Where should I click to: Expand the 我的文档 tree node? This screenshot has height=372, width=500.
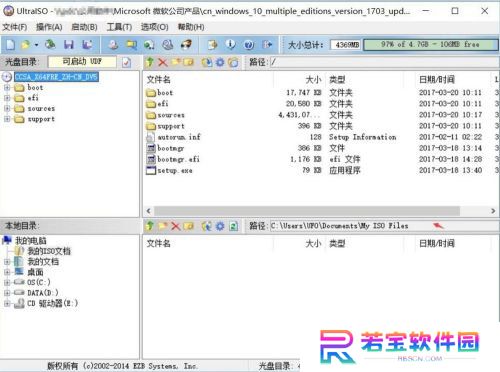[x=7, y=262]
